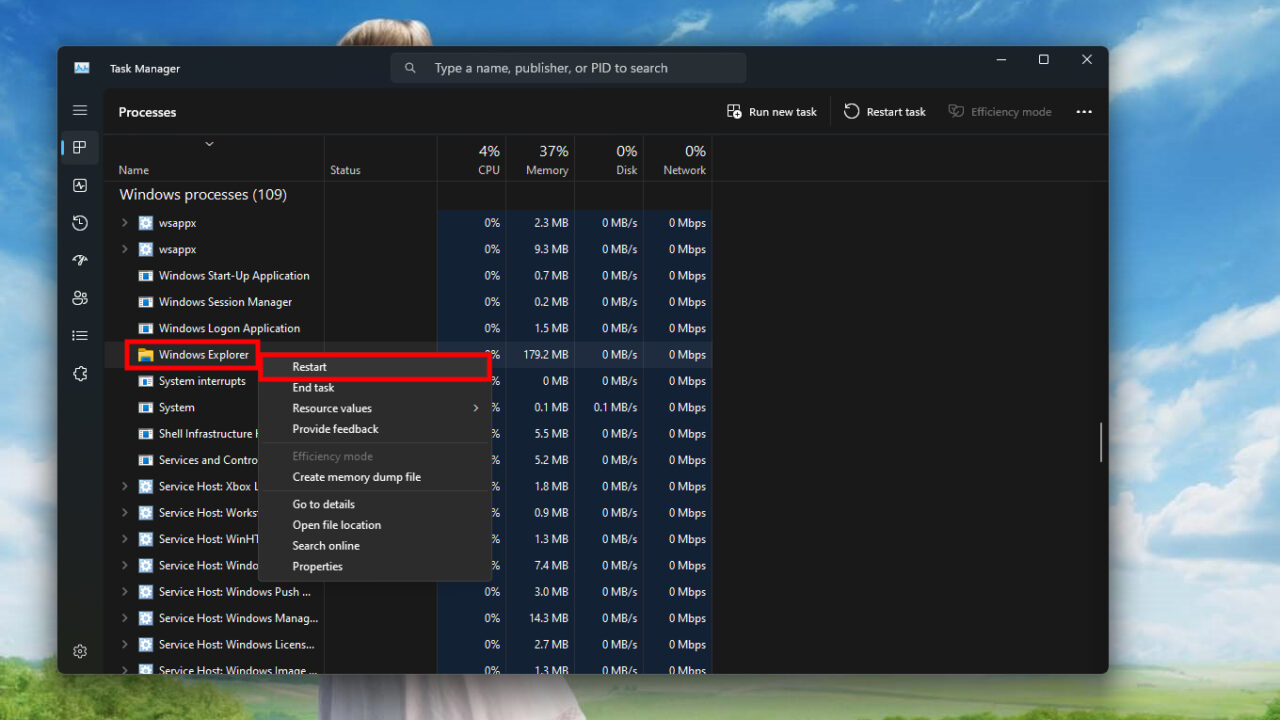Click the search magnifier icon
Image resolution: width=1280 pixels, height=720 pixels.
pyautogui.click(x=409, y=67)
